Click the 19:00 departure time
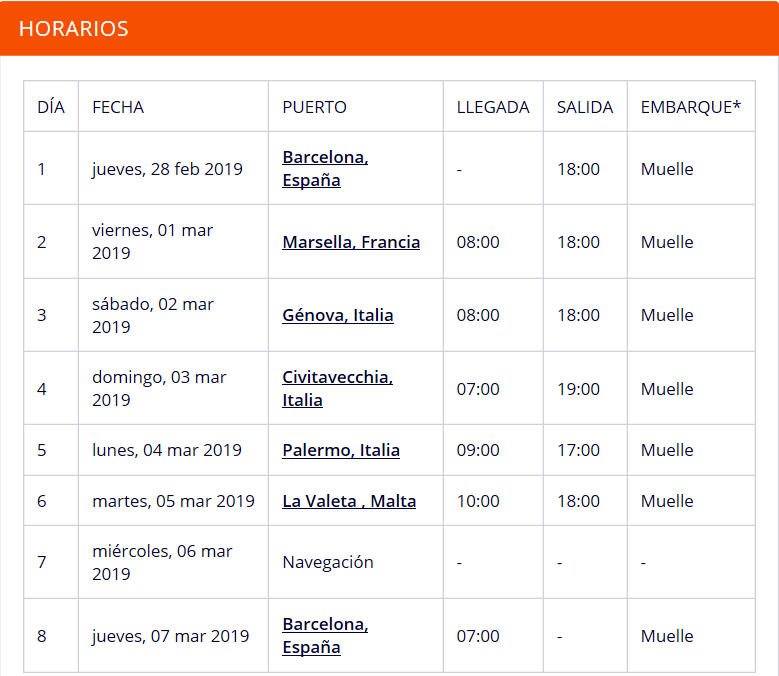 [x=579, y=389]
